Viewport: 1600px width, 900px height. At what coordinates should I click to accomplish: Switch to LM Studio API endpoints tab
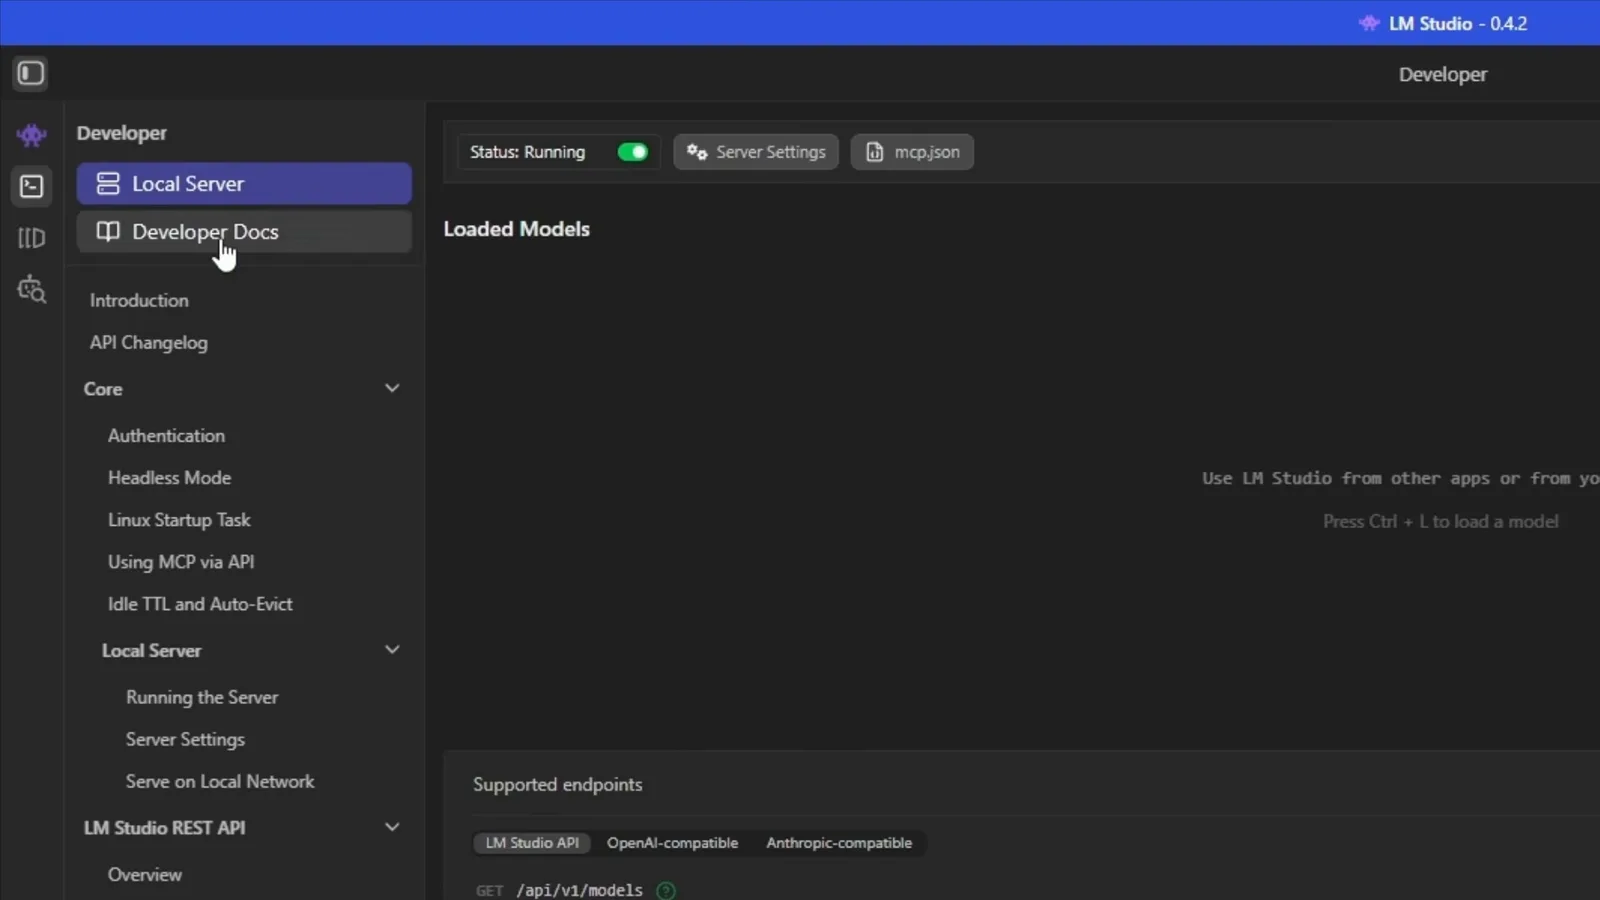(532, 843)
